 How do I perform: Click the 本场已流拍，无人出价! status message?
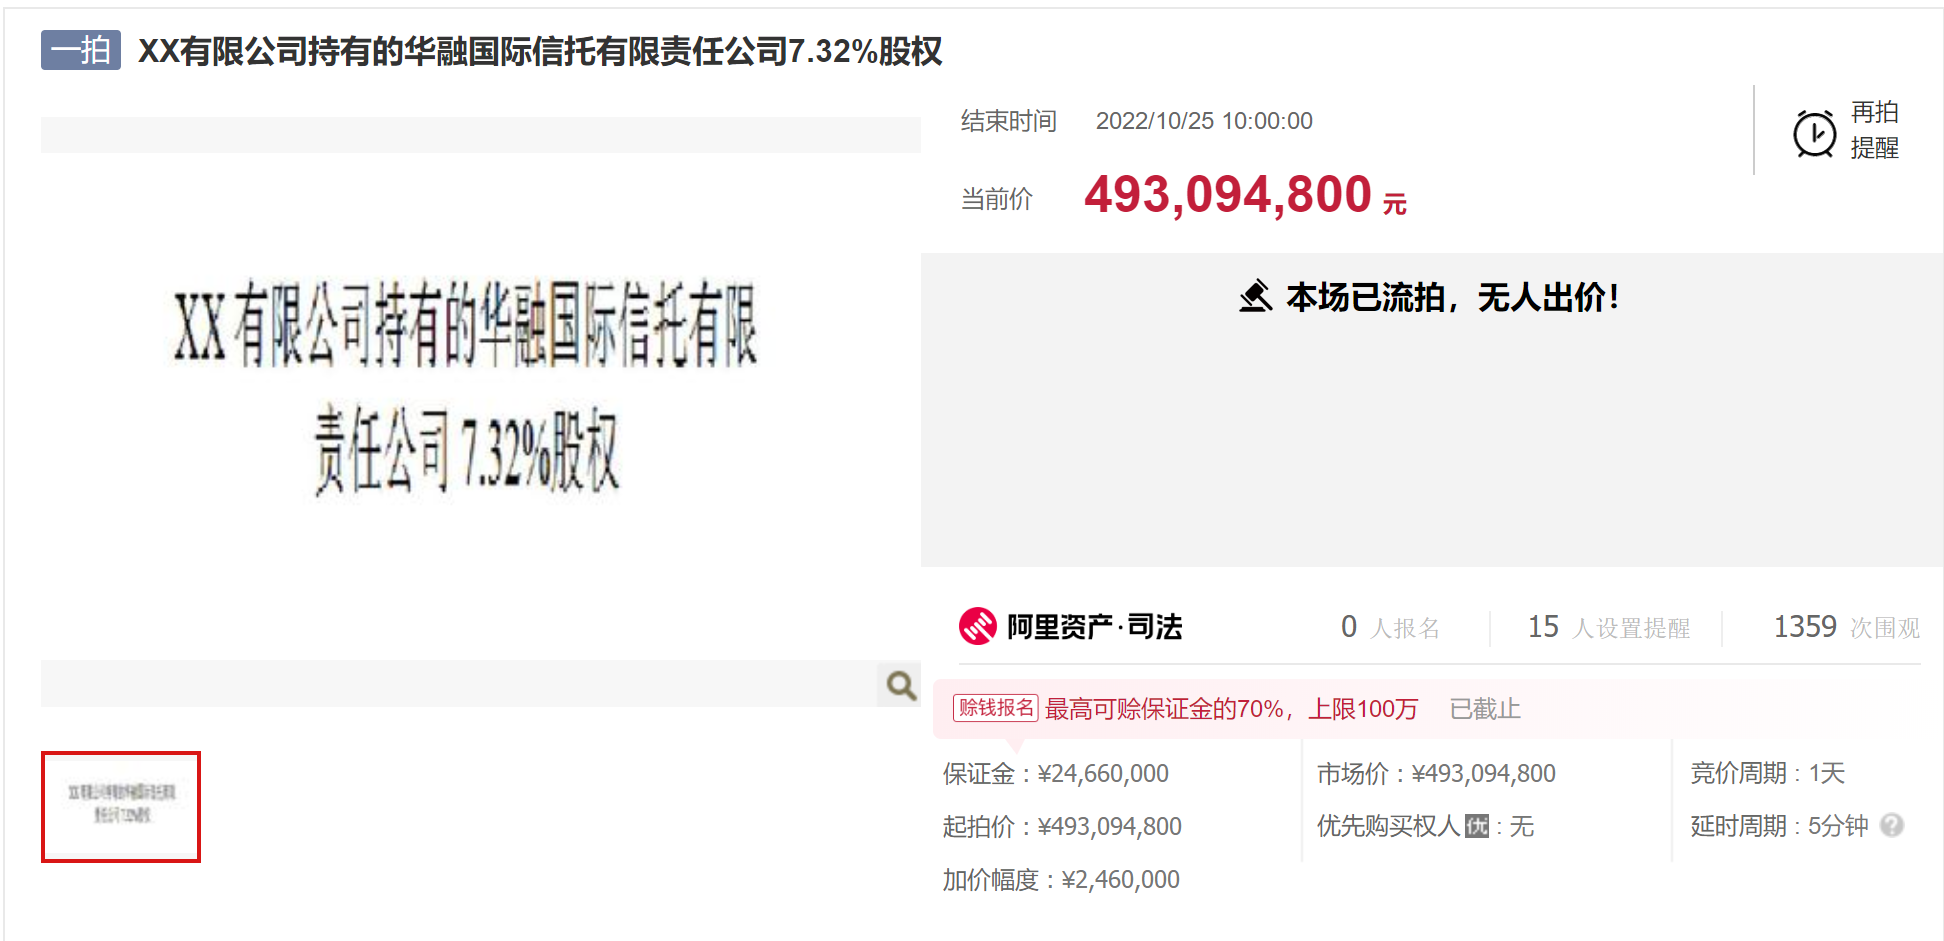1452,297
